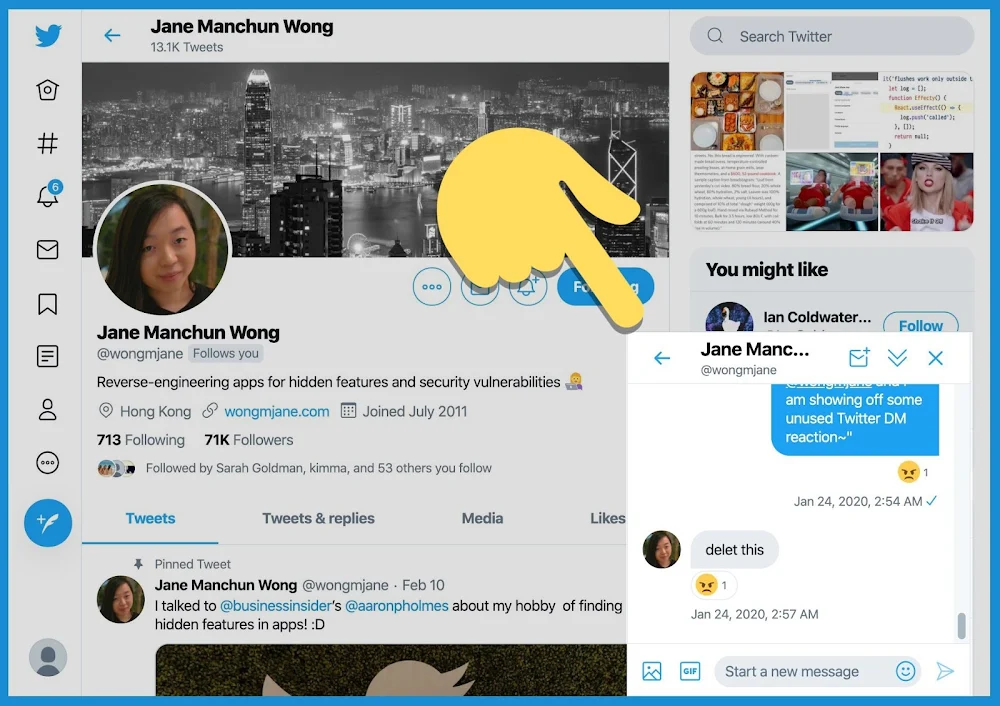Add image icon in message composer
This screenshot has width=1000, height=706.
click(x=652, y=671)
